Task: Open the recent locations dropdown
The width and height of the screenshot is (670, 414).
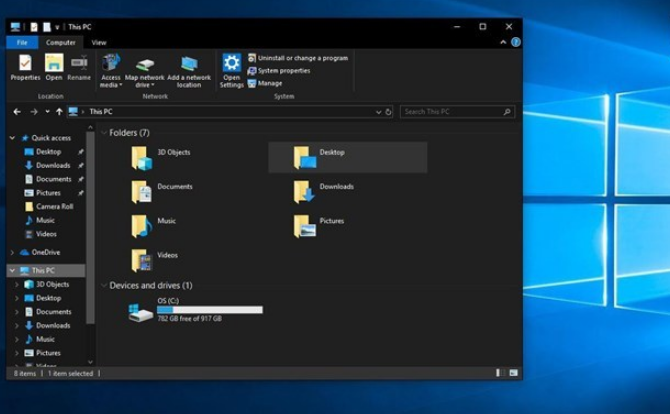Action: pyautogui.click(x=47, y=112)
